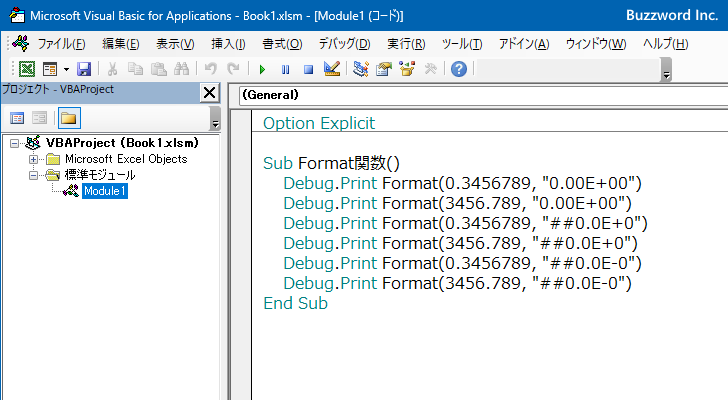The image size is (728, 400).
Task: Open the 編集(E) menu
Action: pos(121,44)
